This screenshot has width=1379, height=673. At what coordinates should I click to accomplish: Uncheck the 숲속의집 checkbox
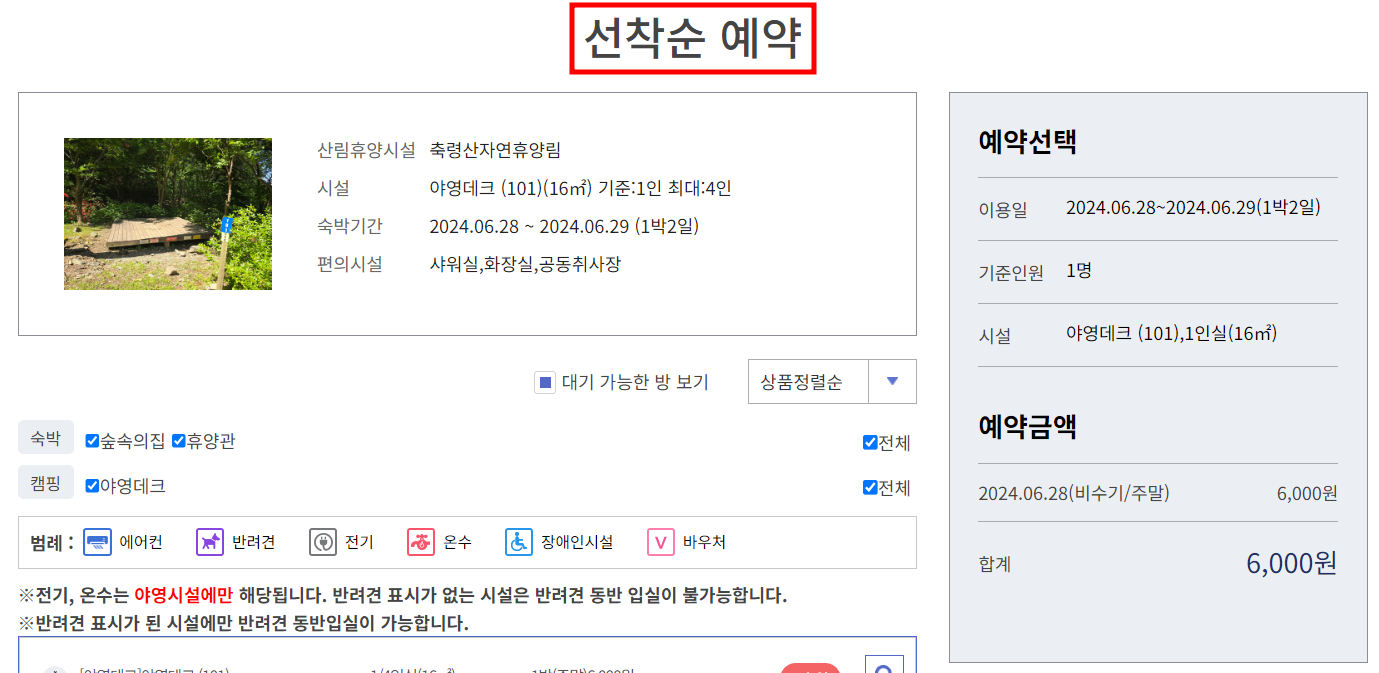92,438
